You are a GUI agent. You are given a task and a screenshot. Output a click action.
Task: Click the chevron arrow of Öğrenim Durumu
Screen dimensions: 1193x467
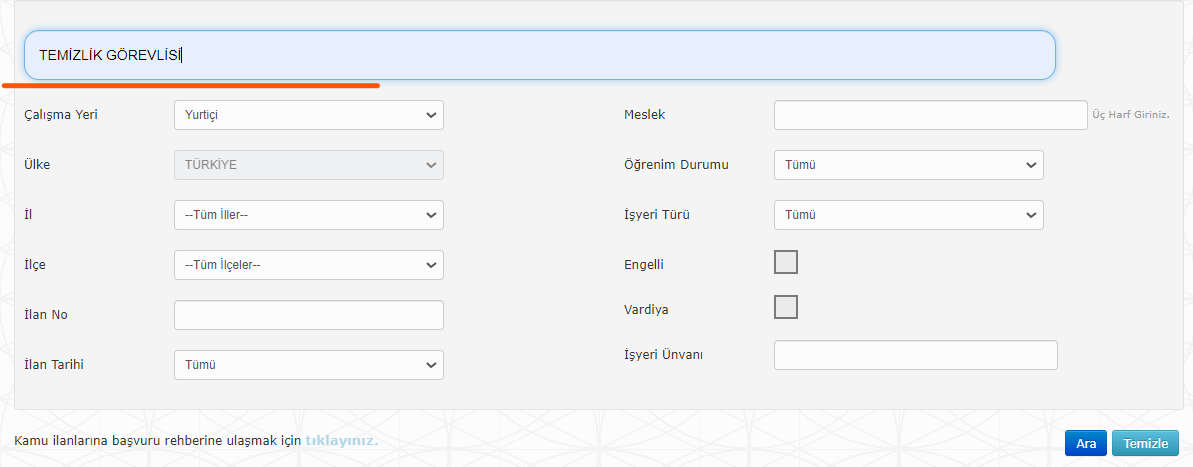pos(1031,165)
